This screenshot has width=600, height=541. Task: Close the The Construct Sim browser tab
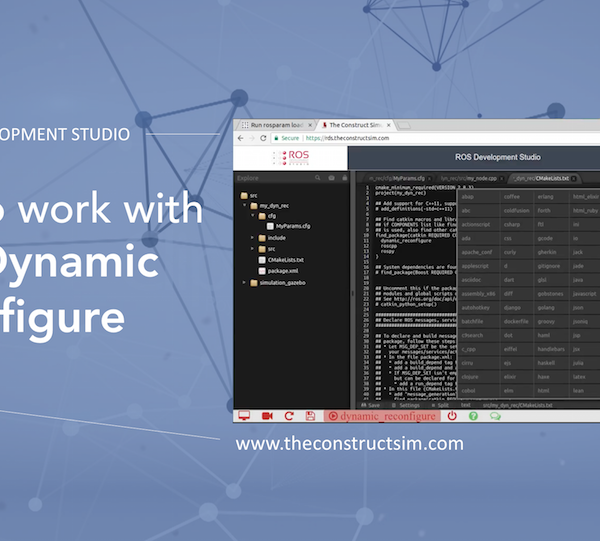pos(389,125)
